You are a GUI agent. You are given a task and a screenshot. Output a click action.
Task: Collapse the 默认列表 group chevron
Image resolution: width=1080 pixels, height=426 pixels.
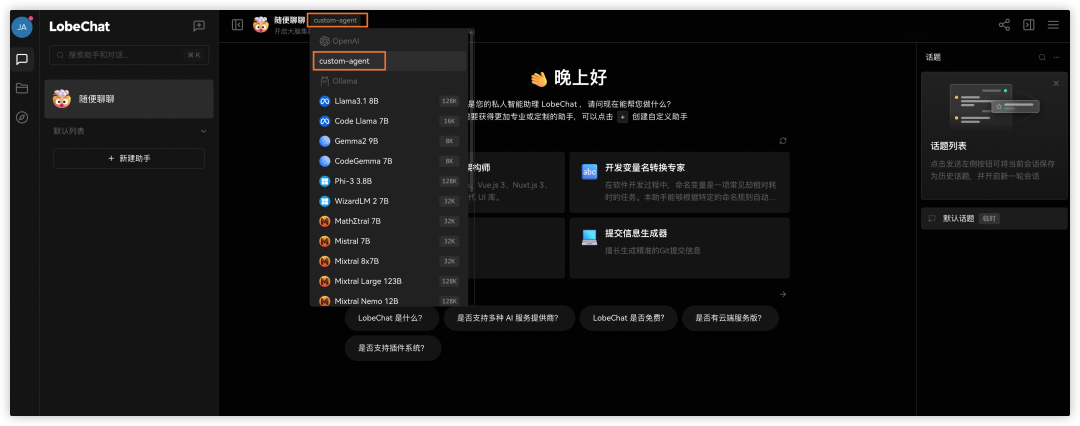click(203, 131)
